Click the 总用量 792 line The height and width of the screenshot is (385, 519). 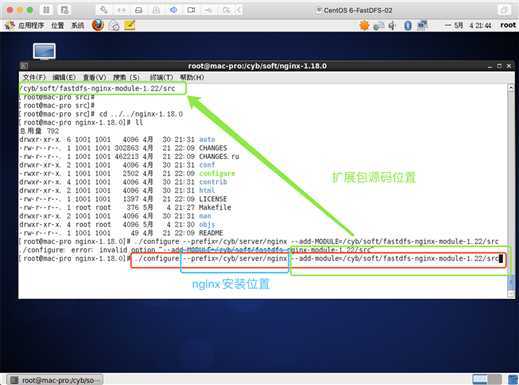tap(39, 131)
